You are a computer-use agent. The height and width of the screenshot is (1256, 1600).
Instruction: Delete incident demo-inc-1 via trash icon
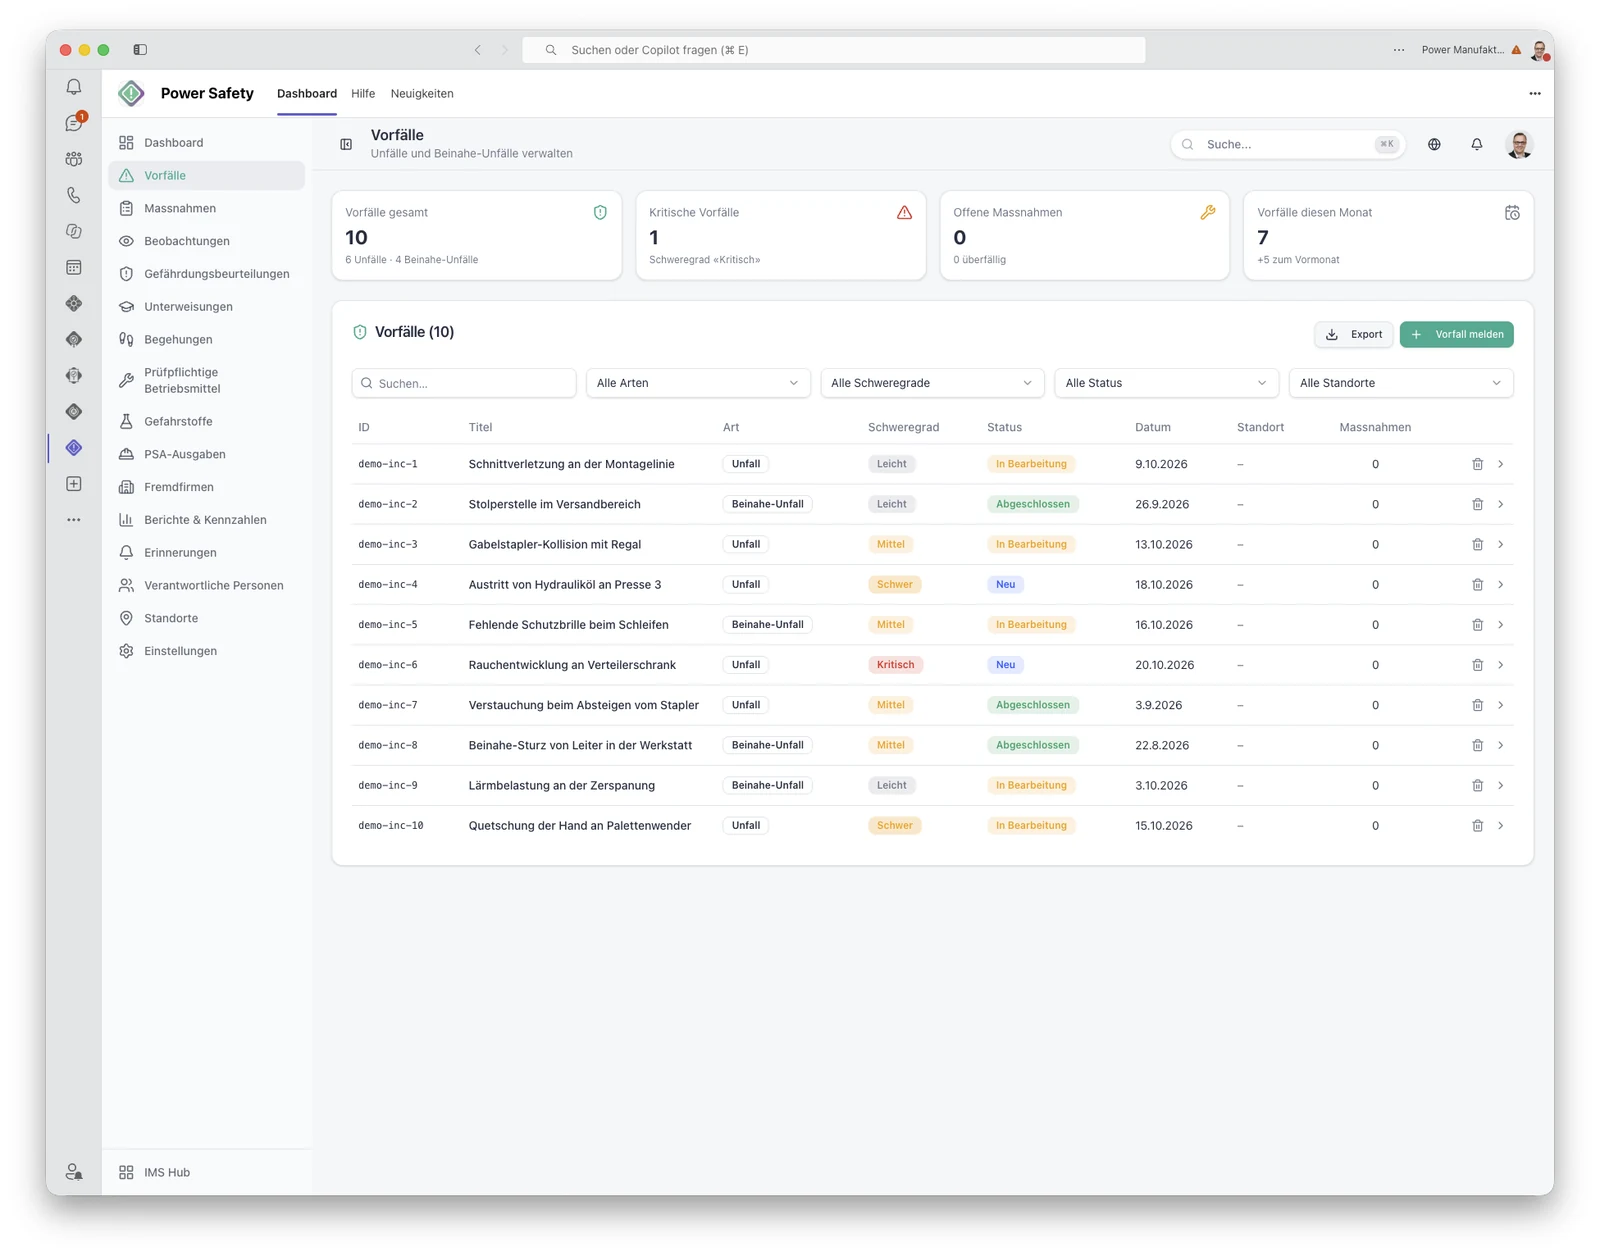tap(1477, 464)
